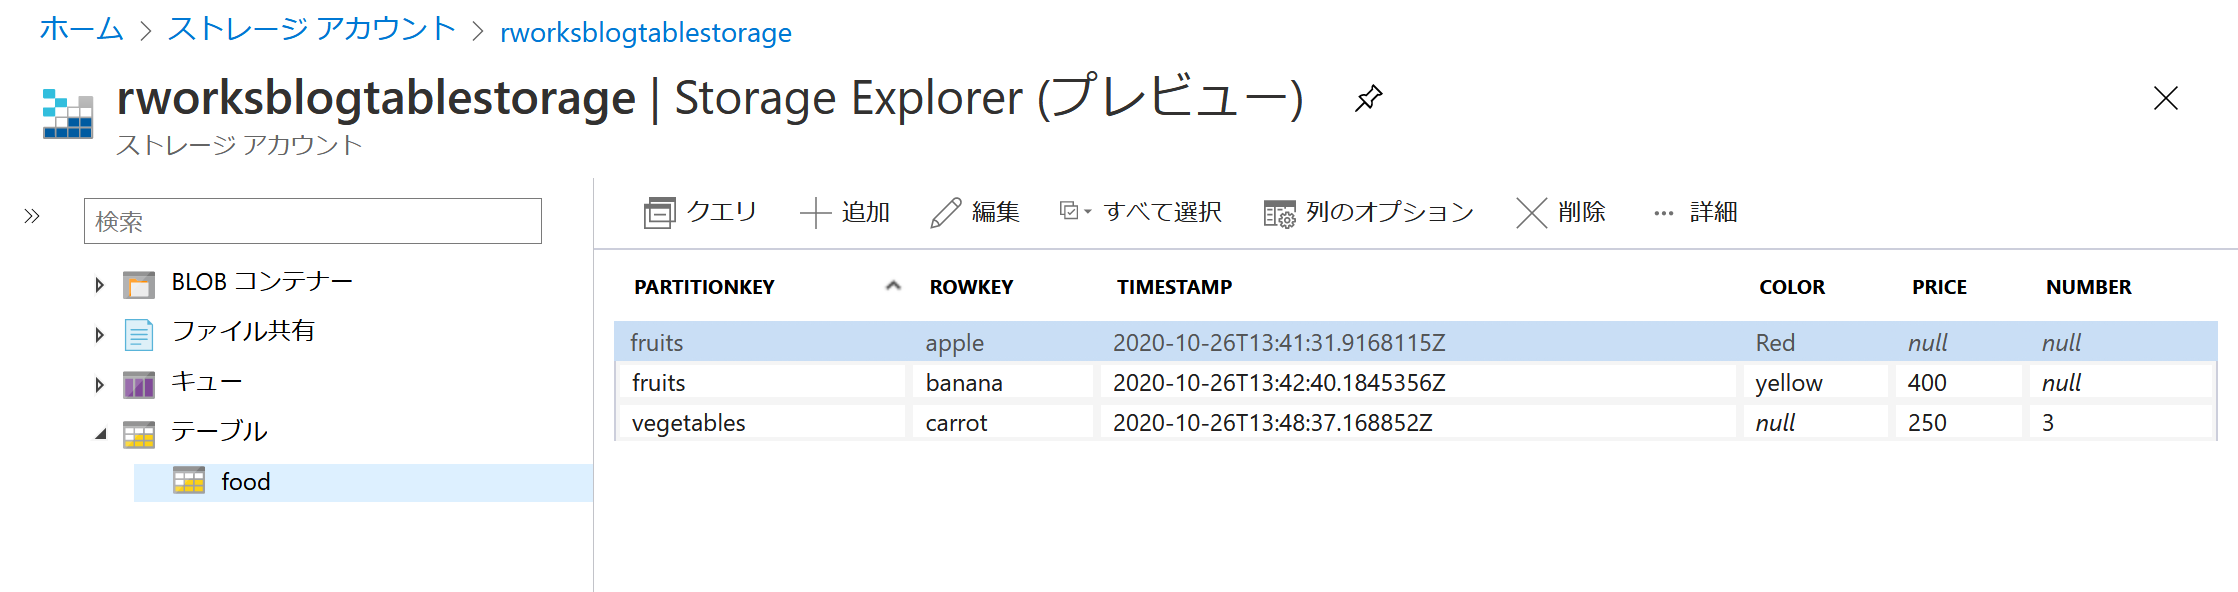Screen dimensions: 2238x592
Task: Click the price value 400
Action: pos(1927,383)
